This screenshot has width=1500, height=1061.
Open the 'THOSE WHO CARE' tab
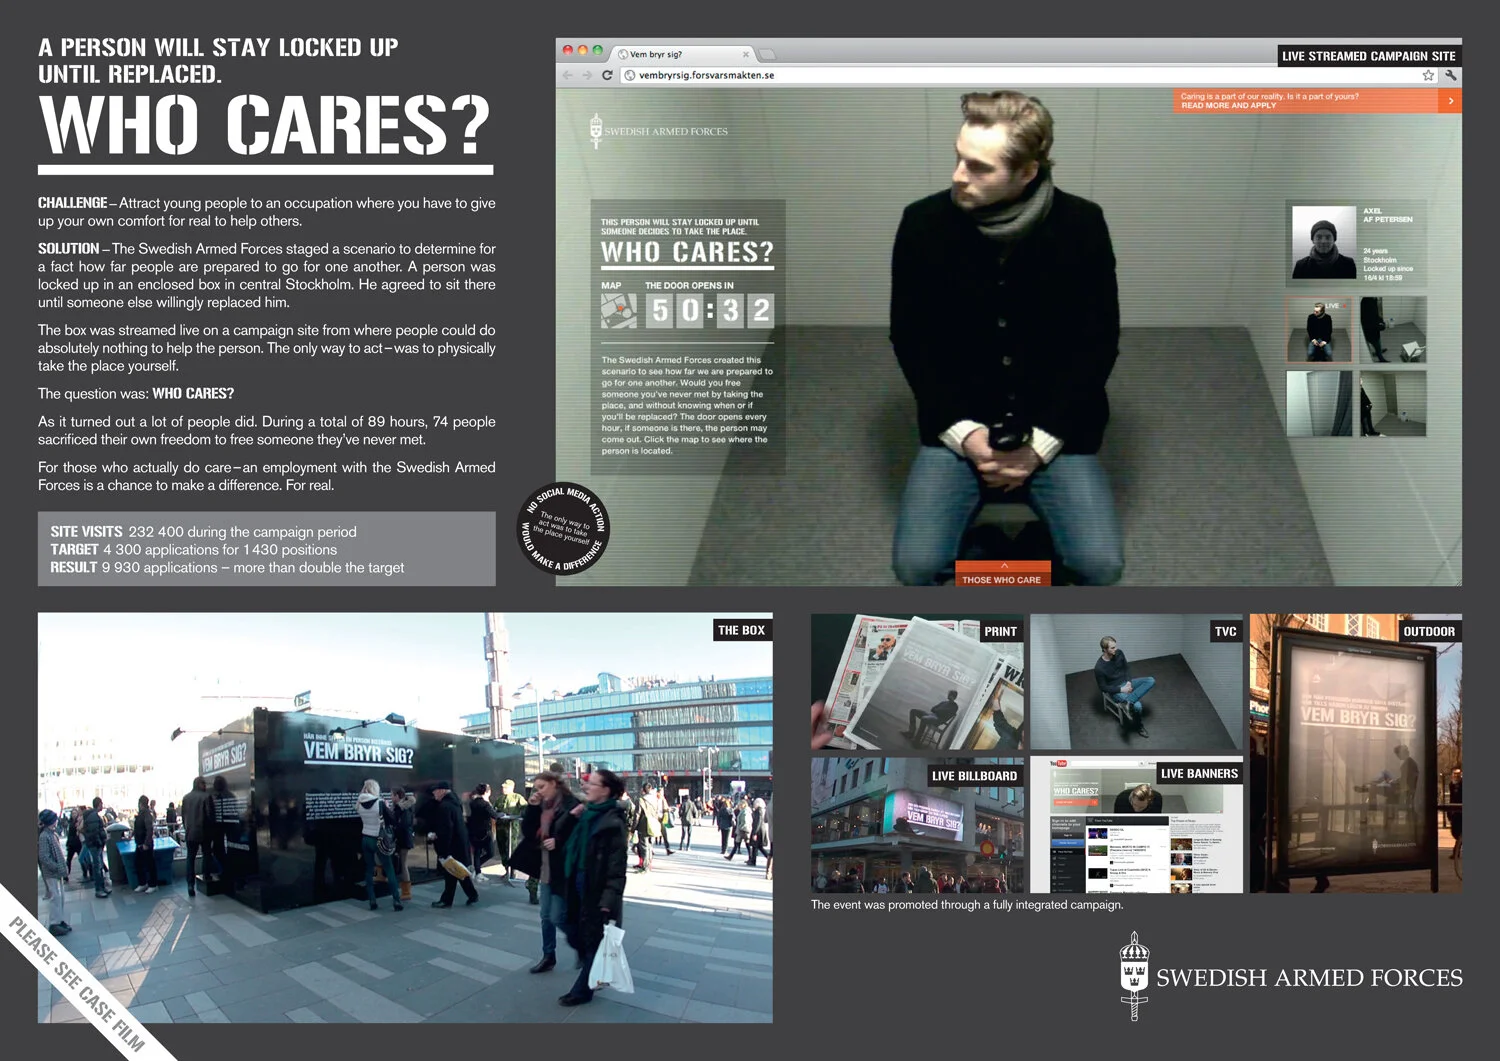coord(1001,574)
